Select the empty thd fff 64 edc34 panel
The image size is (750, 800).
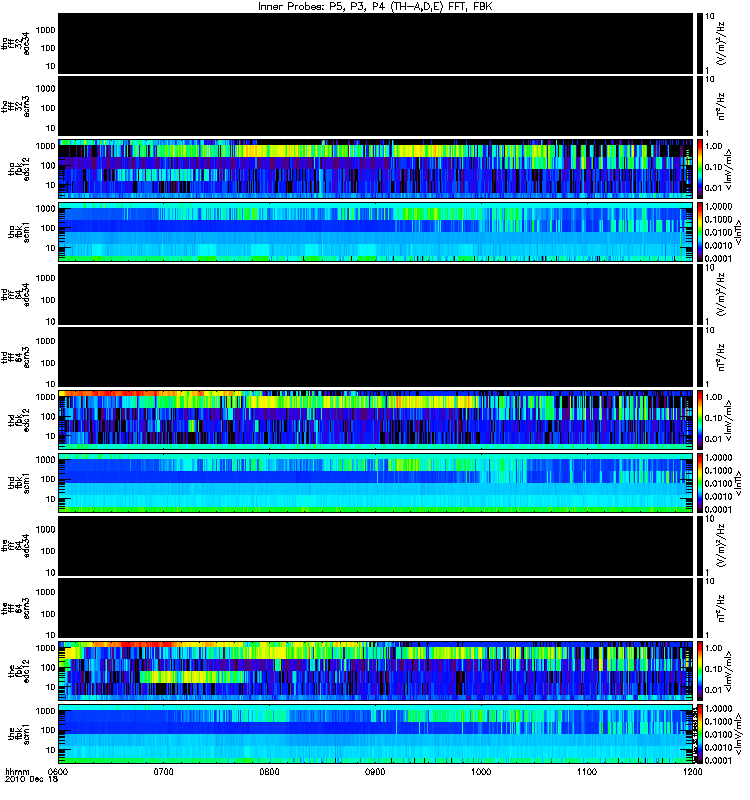pyautogui.click(x=376, y=294)
